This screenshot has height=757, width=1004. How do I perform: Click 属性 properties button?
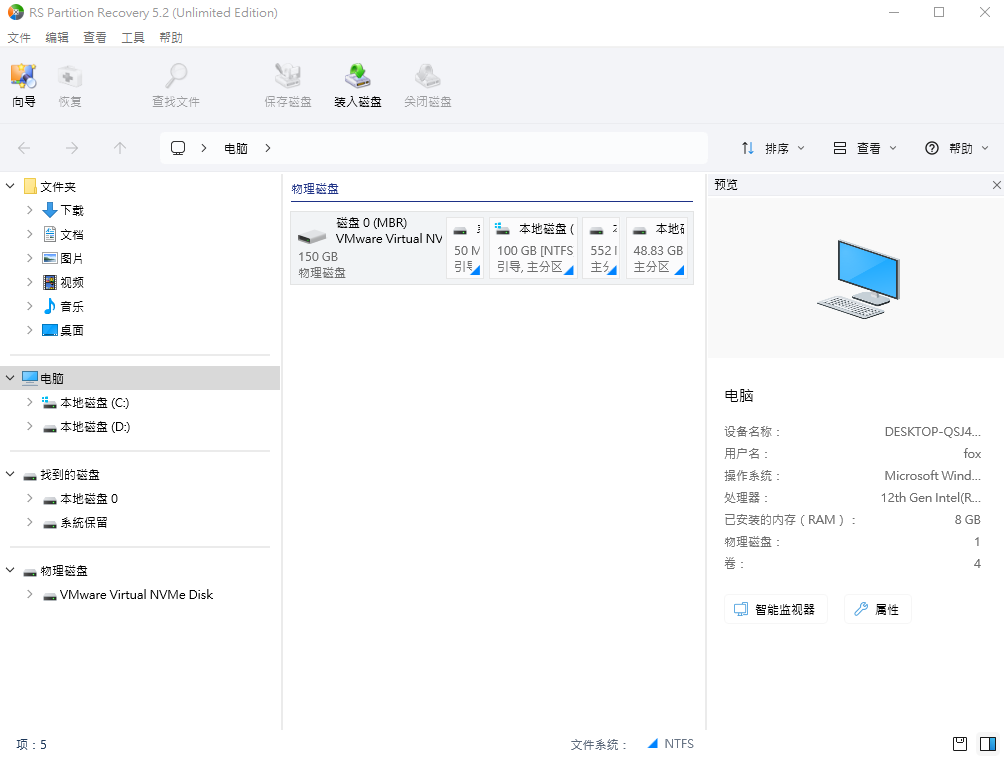(877, 609)
